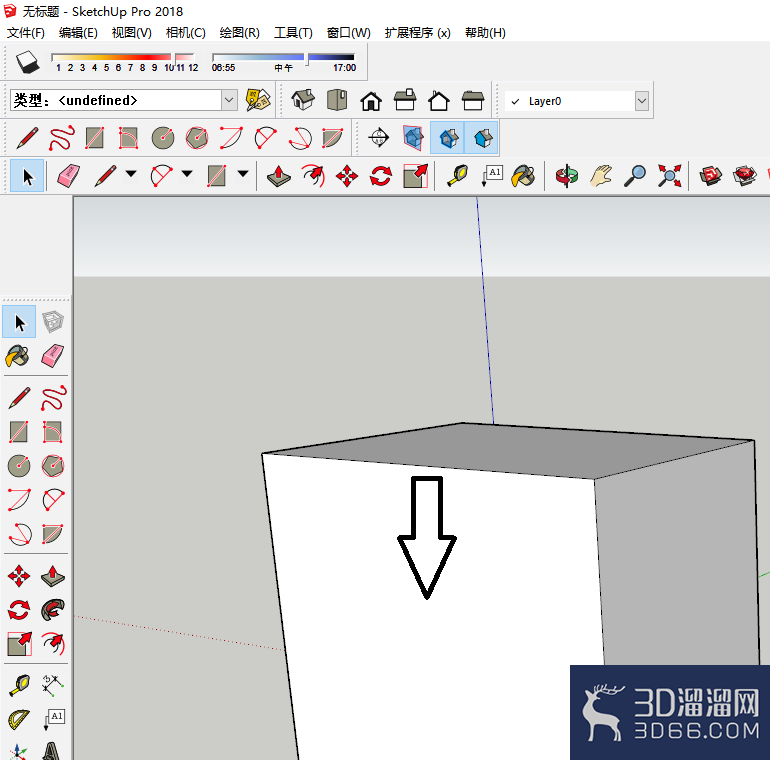The height and width of the screenshot is (760, 770).
Task: Click the Select arrow in left tool set
Action: click(19, 322)
